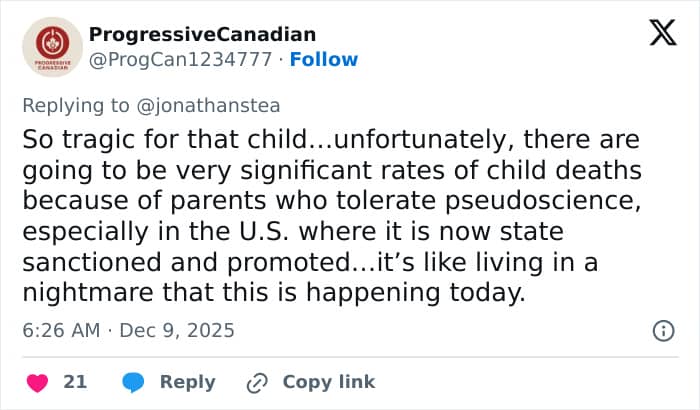
Task: Click the chain link copy icon
Action: click(x=257, y=382)
